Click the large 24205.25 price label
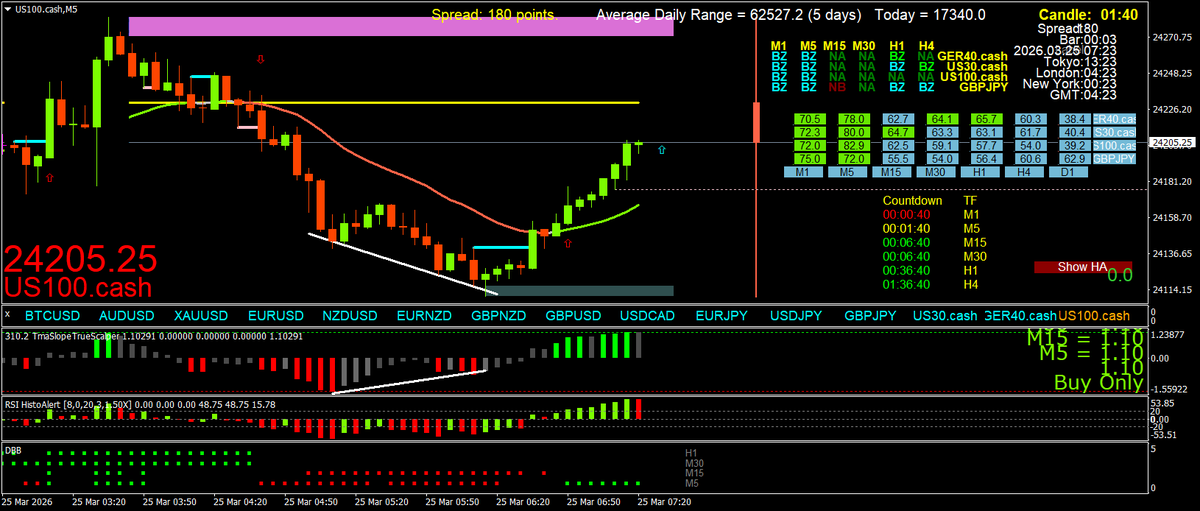1200x511 pixels. click(80, 260)
